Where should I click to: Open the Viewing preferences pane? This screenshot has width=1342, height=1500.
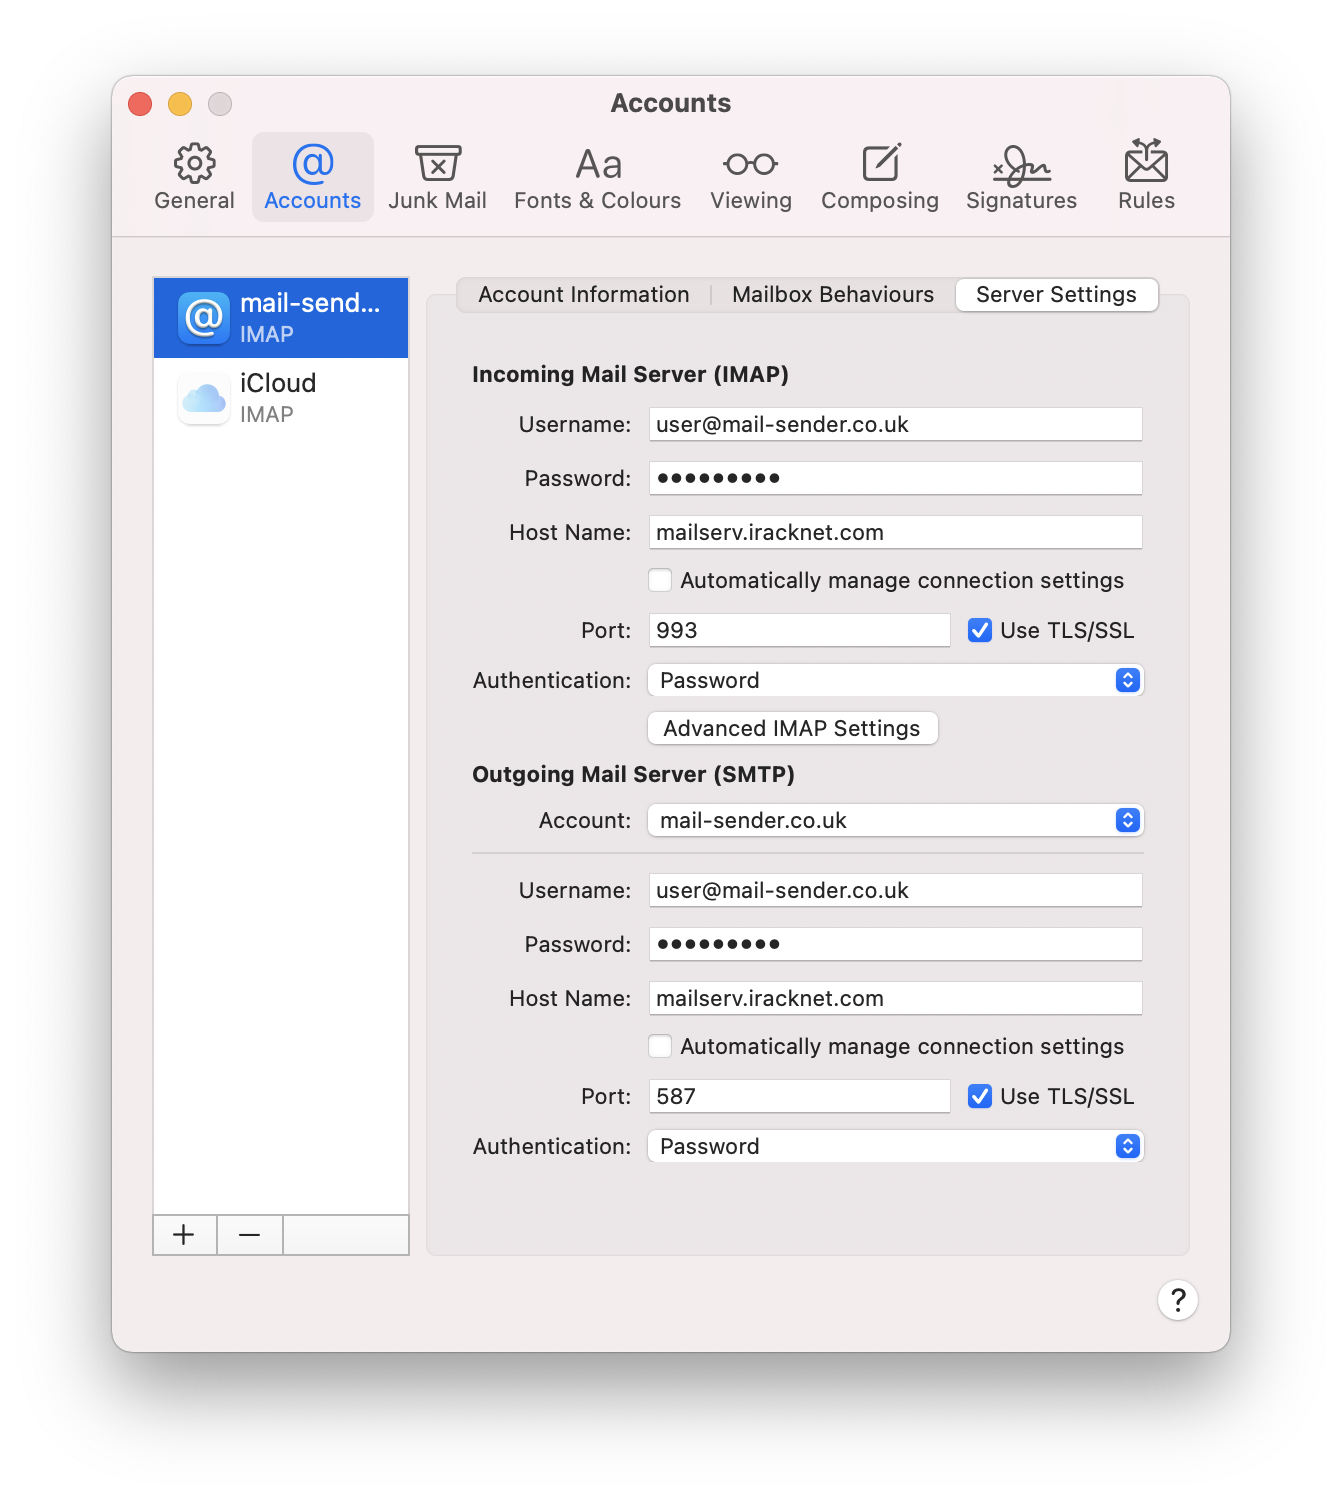pyautogui.click(x=751, y=177)
